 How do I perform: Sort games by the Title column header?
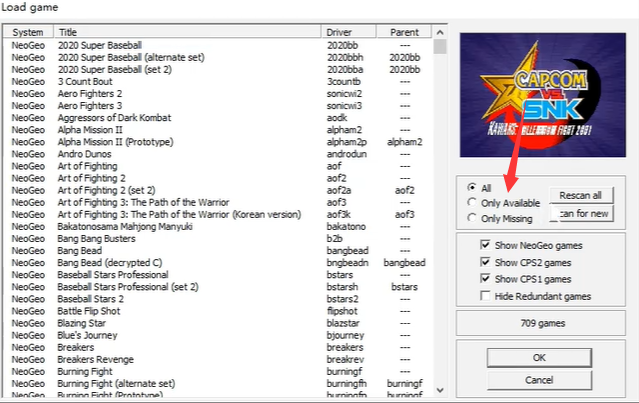coord(188,33)
